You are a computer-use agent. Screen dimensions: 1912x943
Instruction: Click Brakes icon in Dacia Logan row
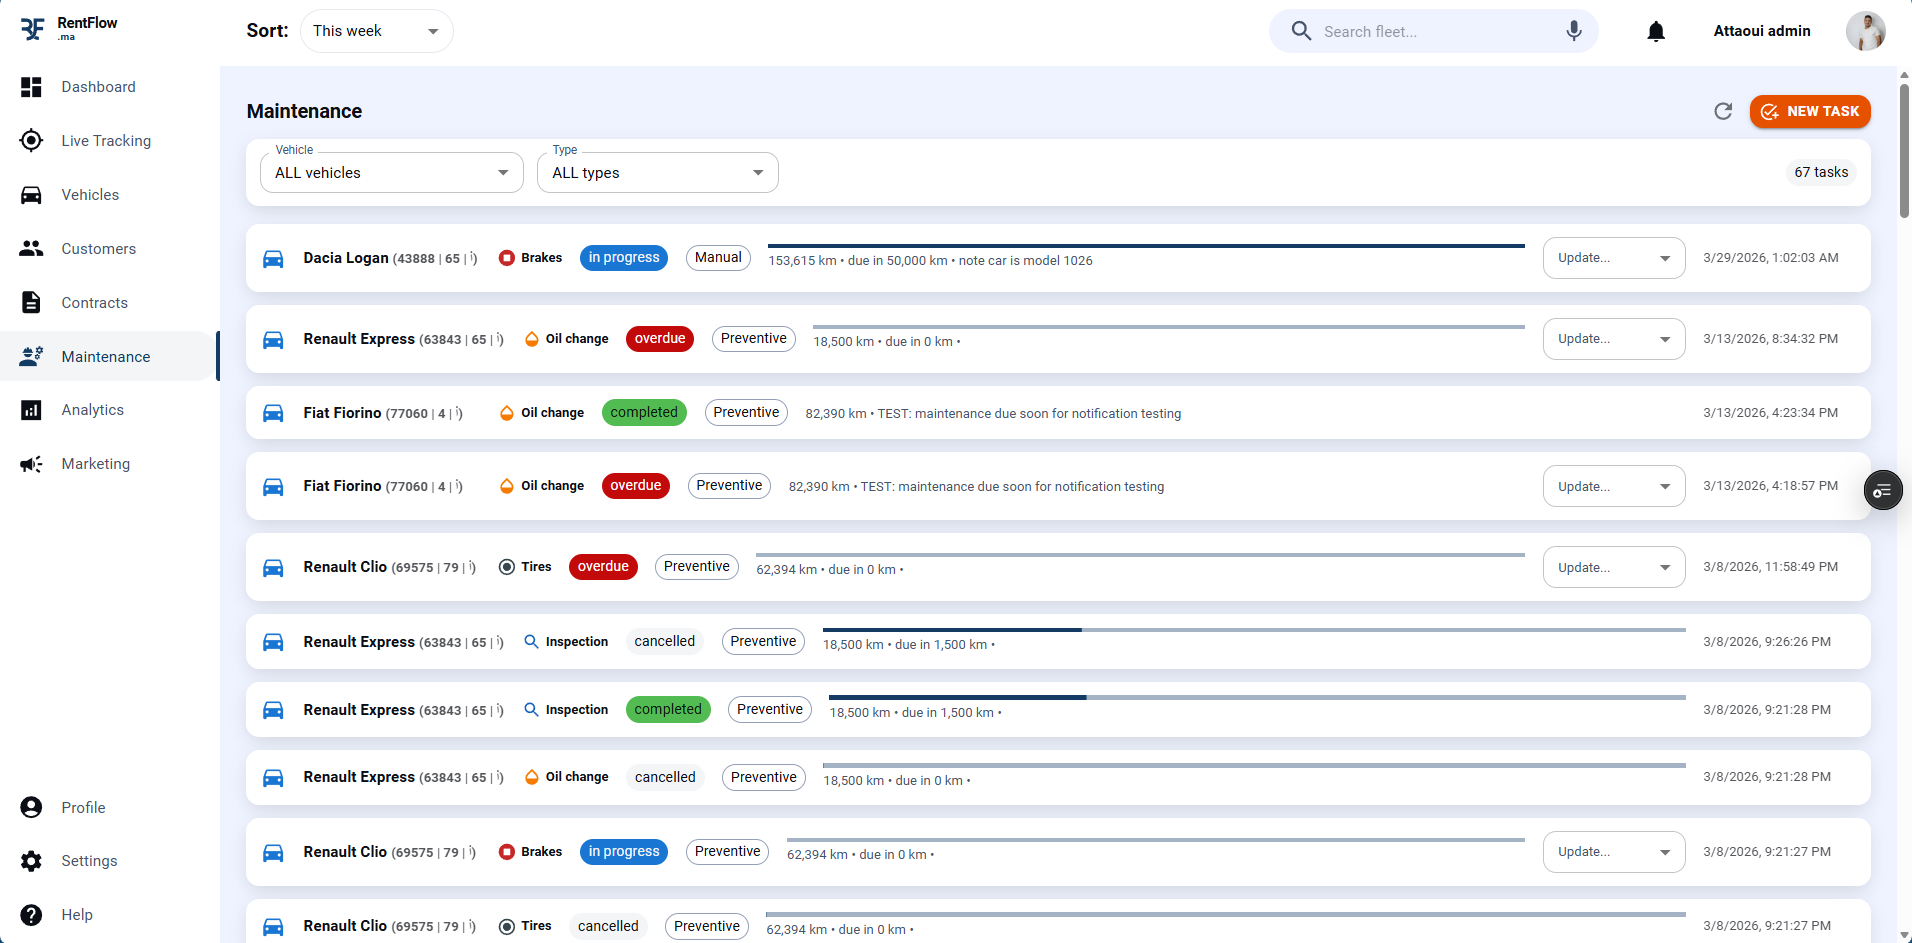pos(507,258)
